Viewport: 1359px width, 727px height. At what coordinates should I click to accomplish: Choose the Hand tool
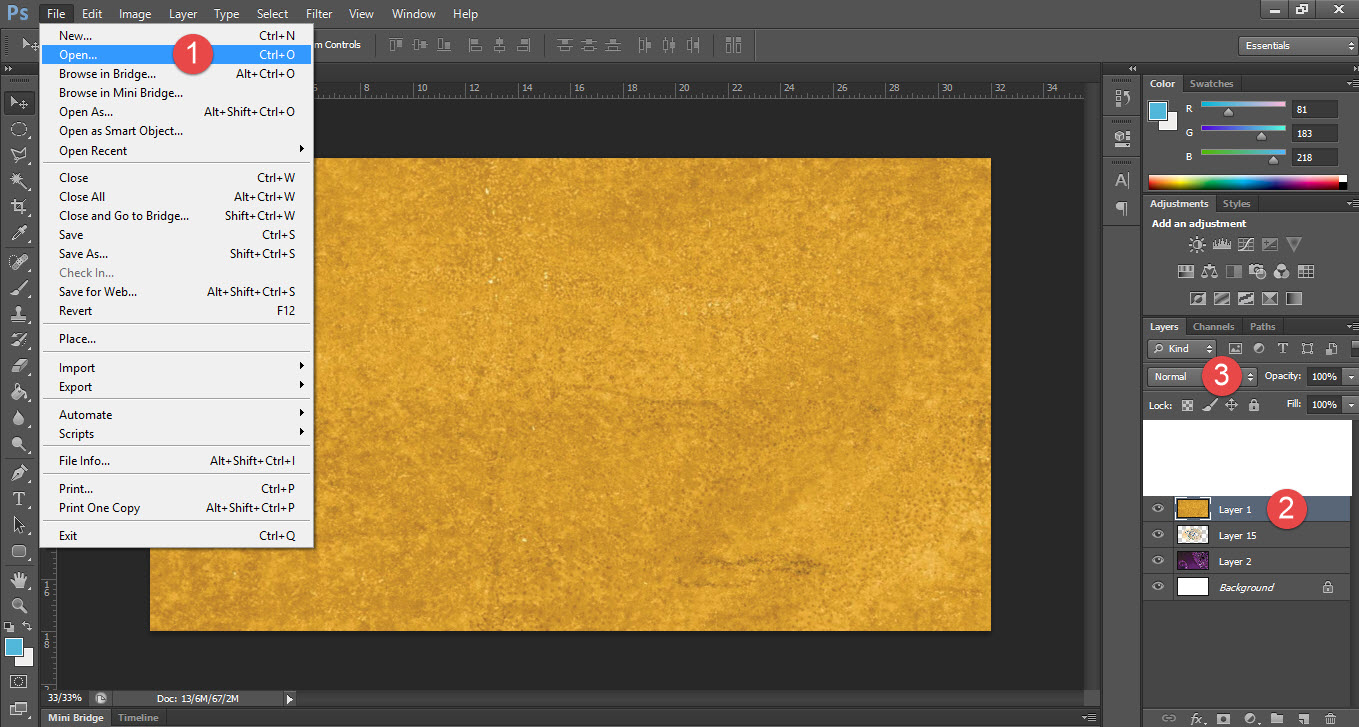(x=18, y=579)
